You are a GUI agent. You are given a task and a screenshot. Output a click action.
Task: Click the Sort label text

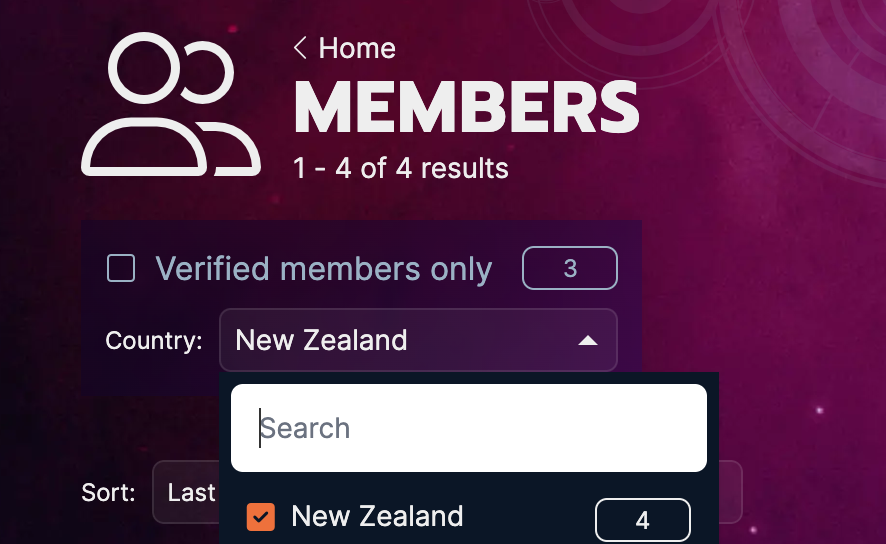[x=108, y=493]
